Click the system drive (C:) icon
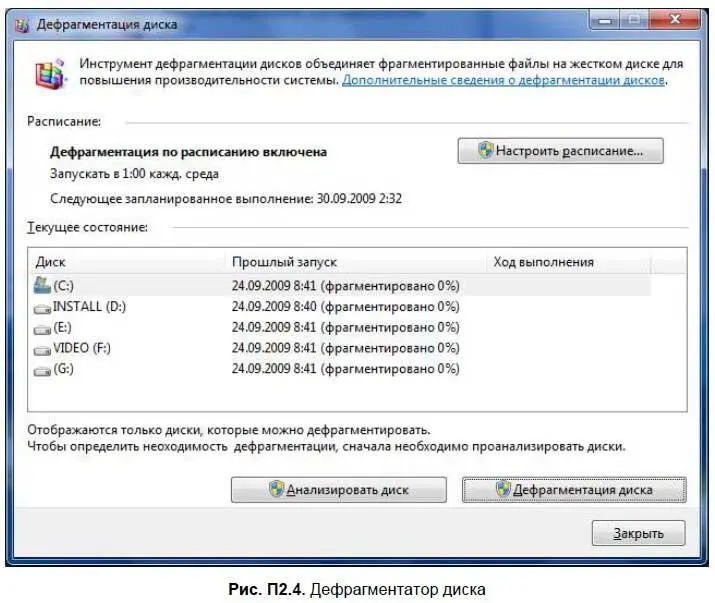 pyautogui.click(x=42, y=285)
